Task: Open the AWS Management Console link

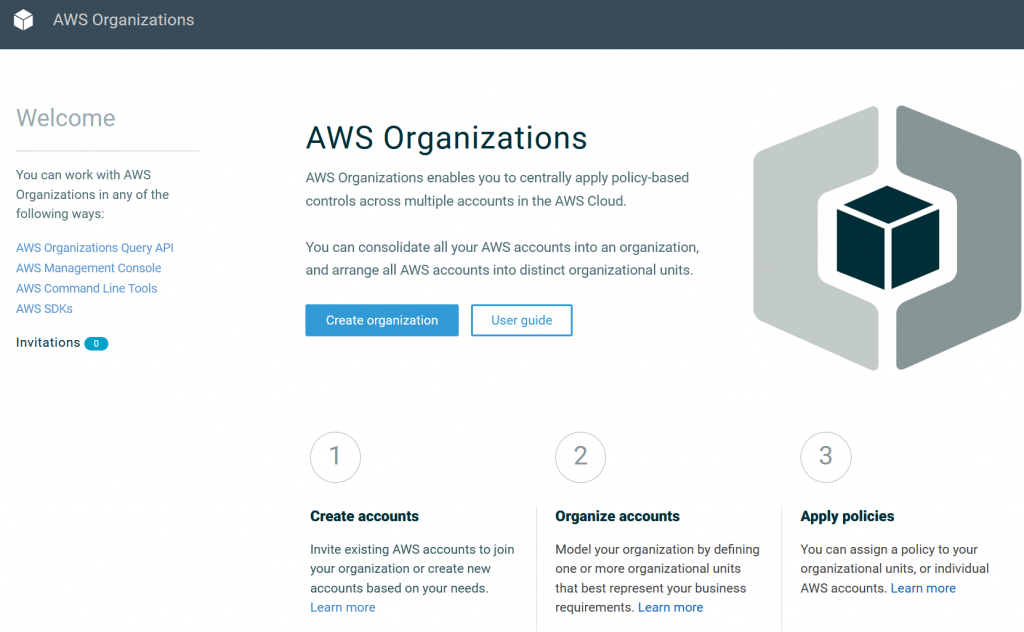Action: pos(88,268)
